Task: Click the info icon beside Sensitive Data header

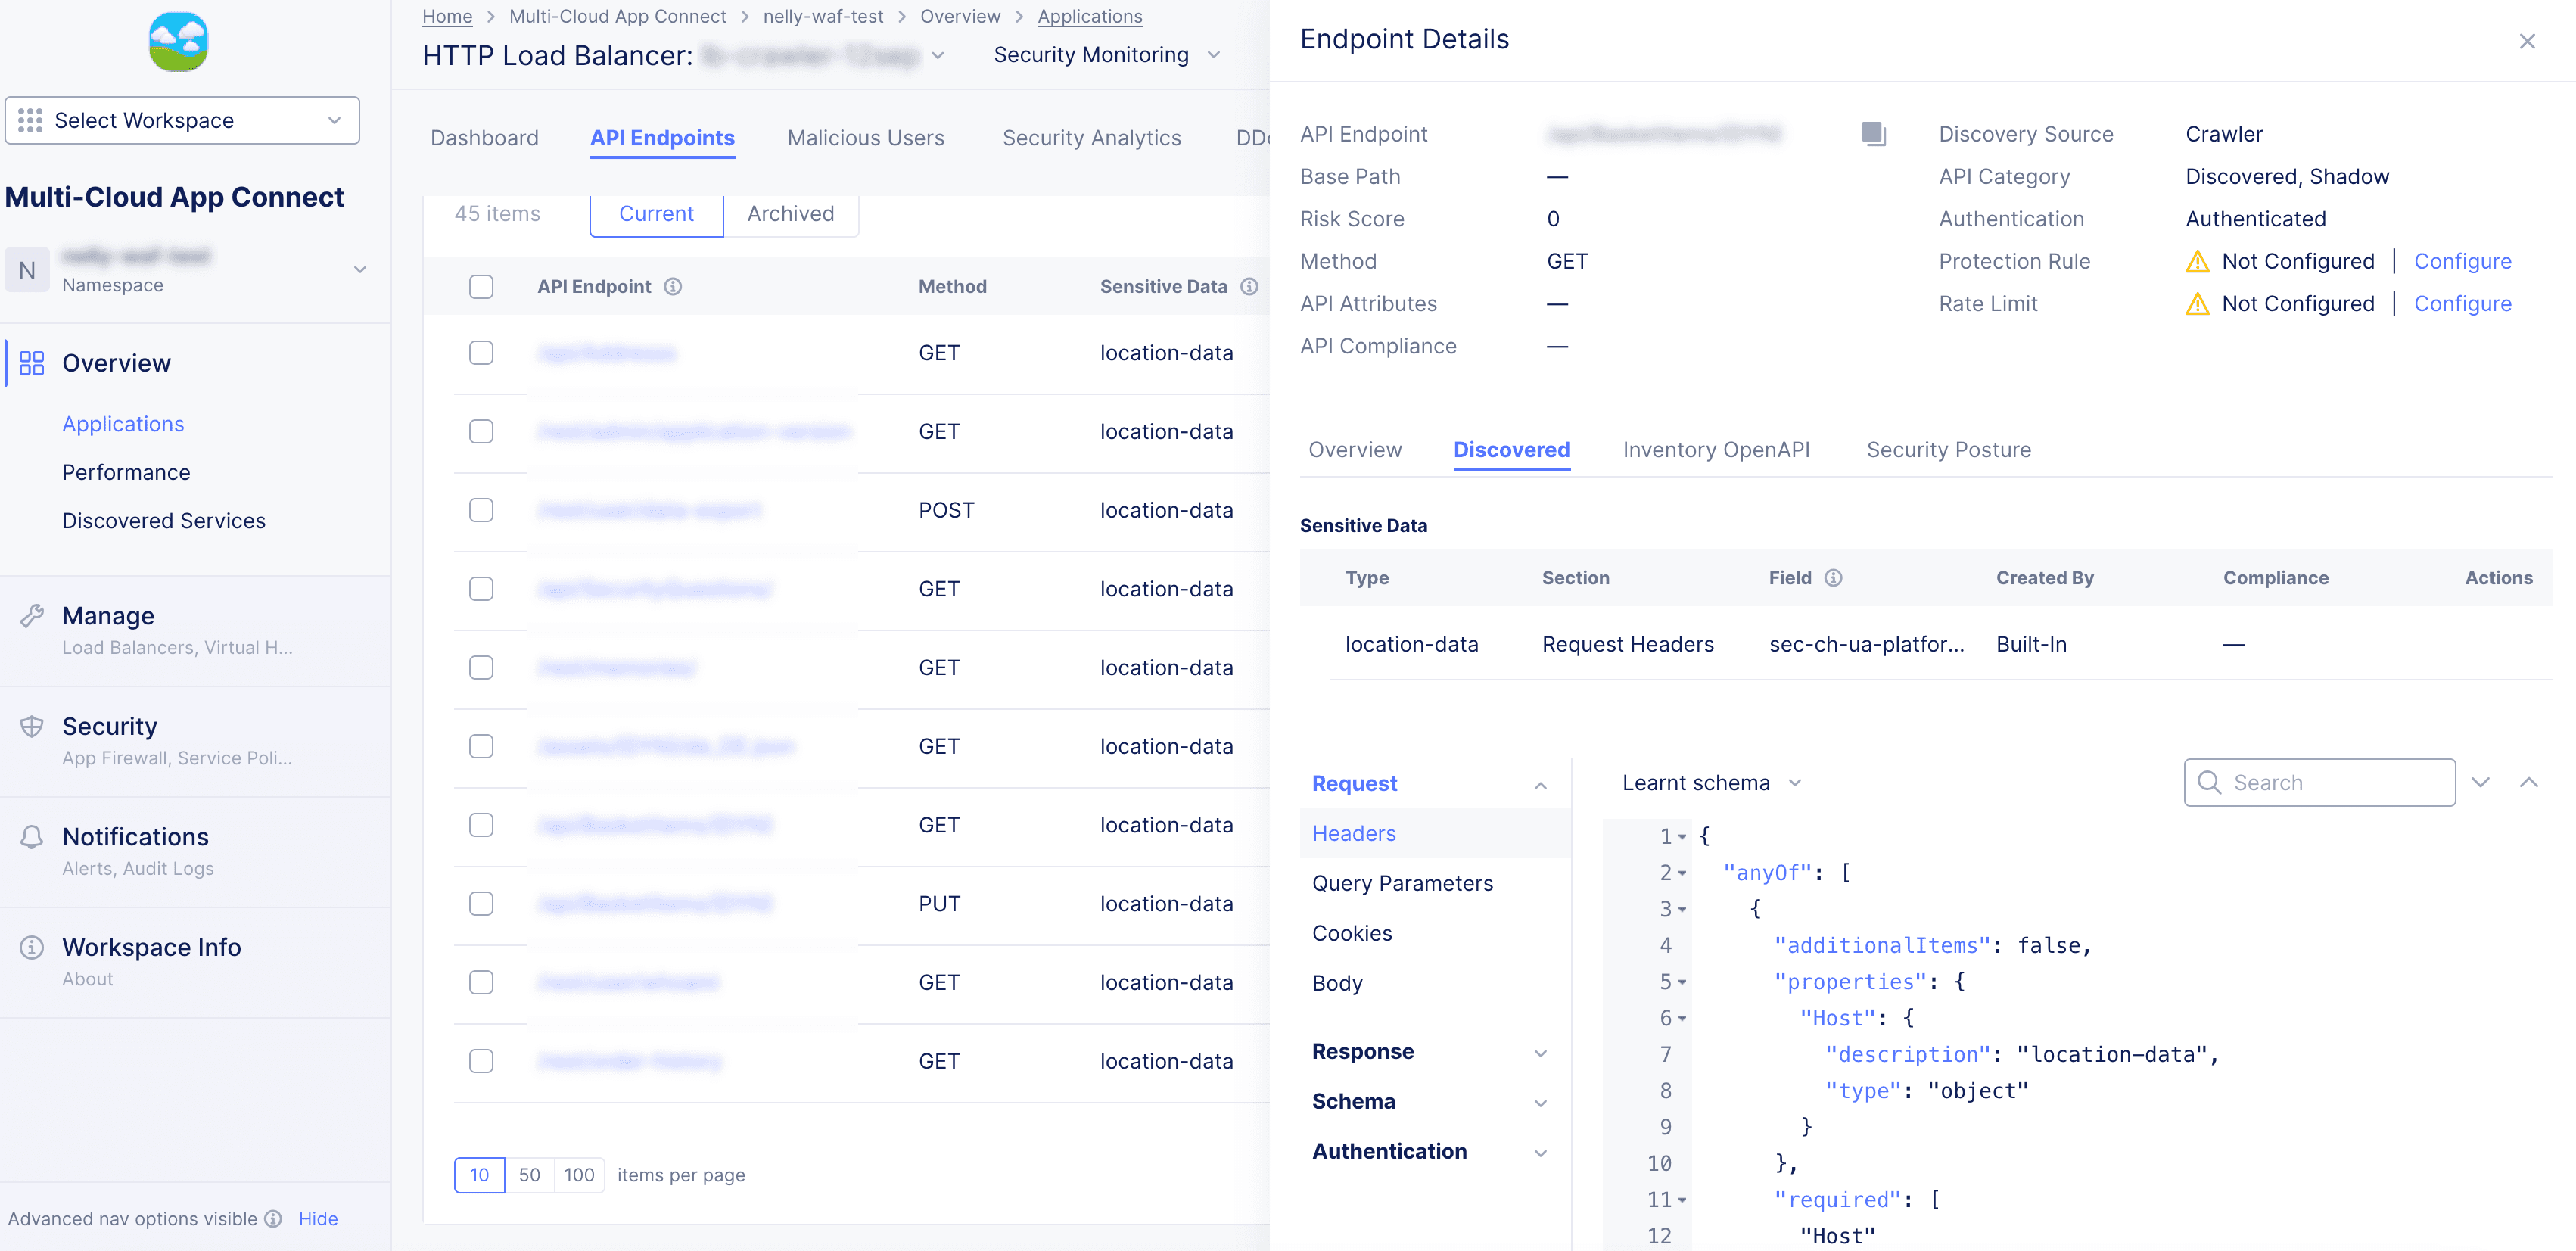Action: 1249,286
